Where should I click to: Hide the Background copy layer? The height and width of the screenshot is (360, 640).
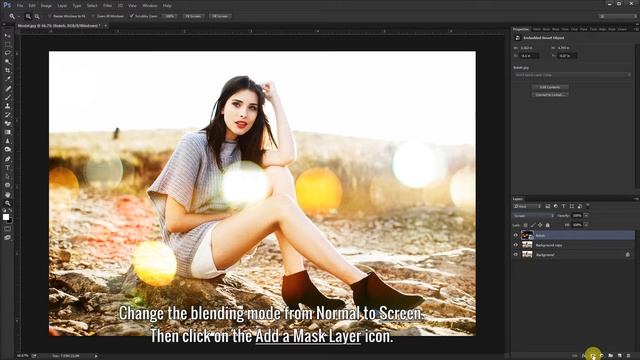click(516, 245)
